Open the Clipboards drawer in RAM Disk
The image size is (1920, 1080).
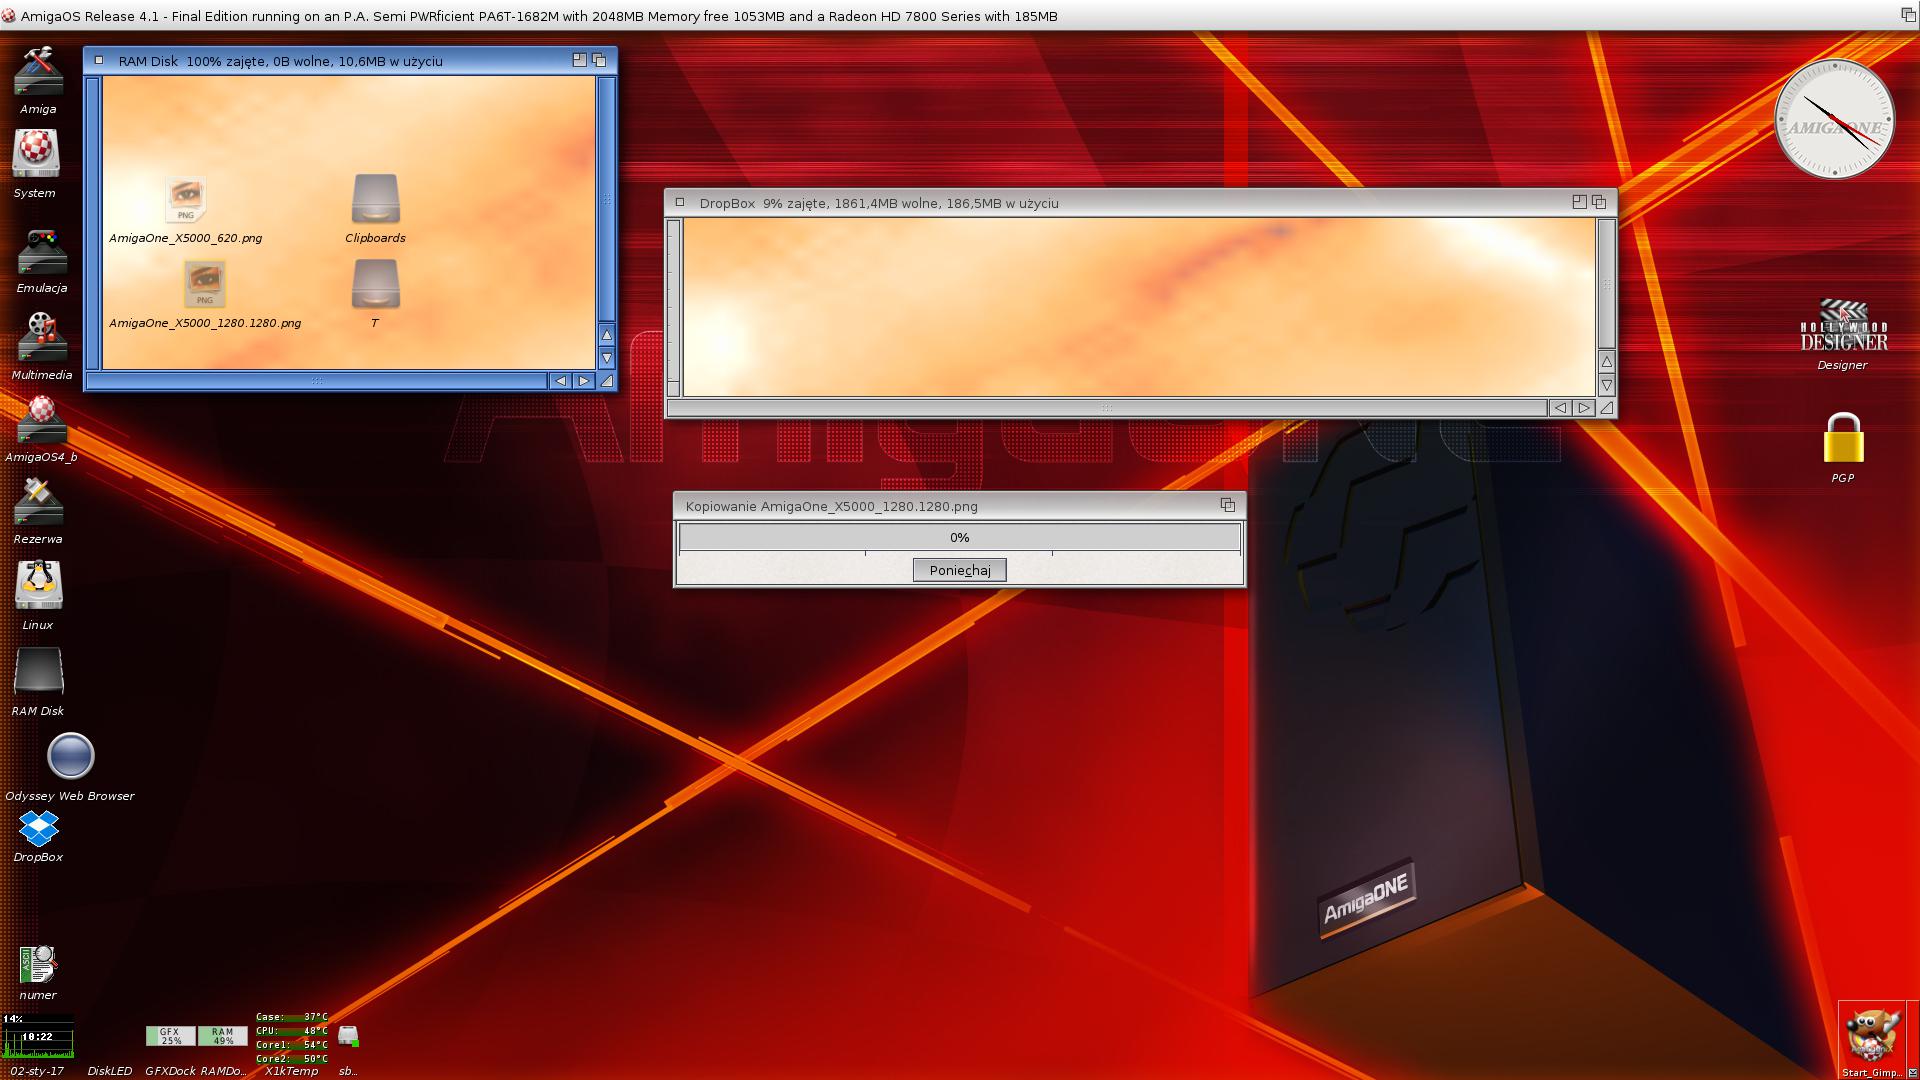click(376, 199)
